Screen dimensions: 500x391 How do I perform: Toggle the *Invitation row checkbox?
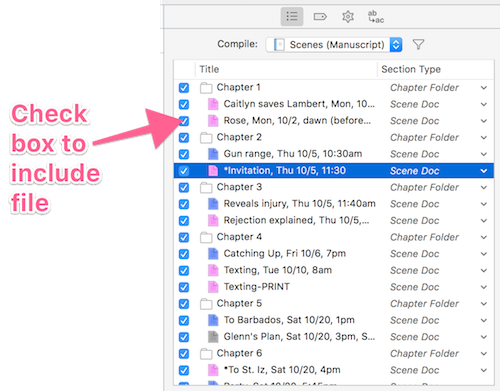(184, 171)
